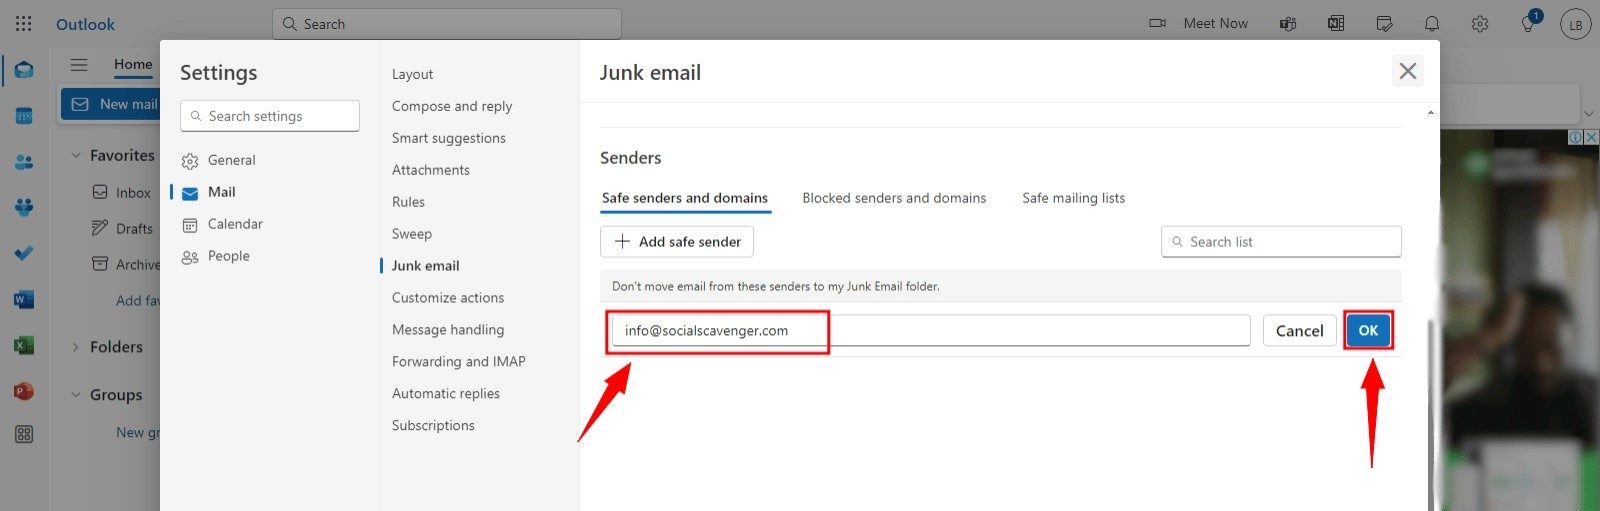Open Groups icon in left rail
1600x511 pixels.
(24, 208)
